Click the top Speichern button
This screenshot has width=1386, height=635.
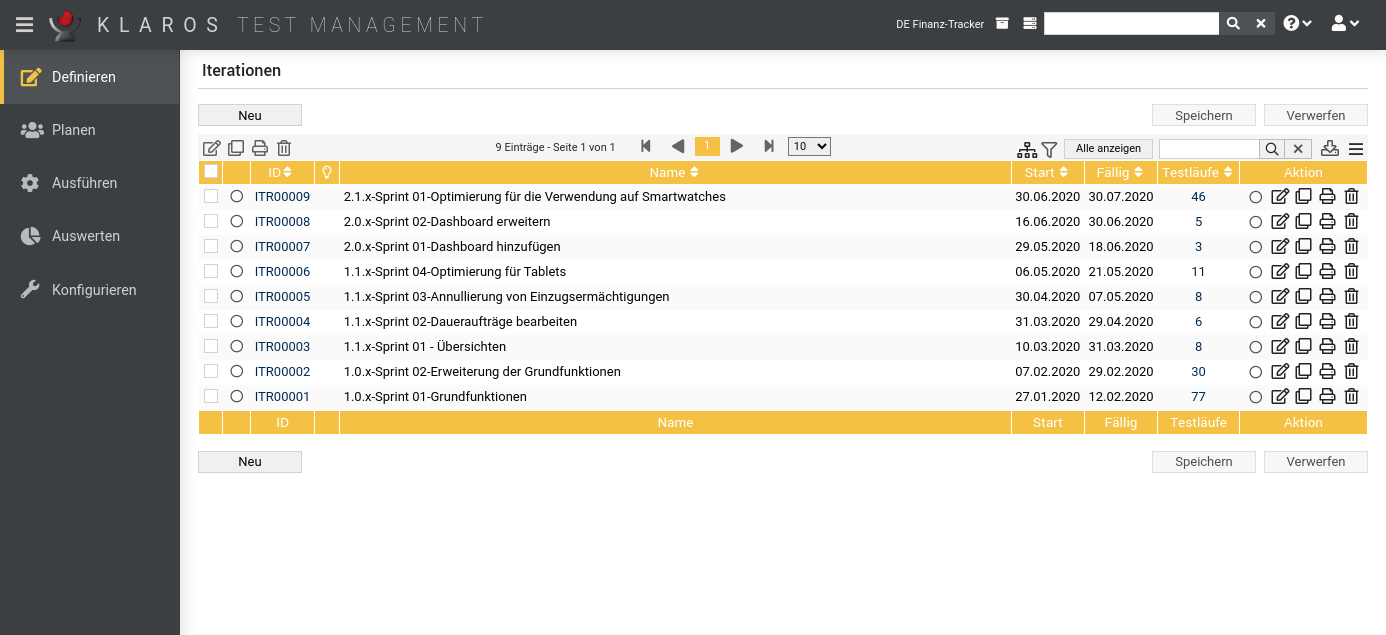point(1204,115)
